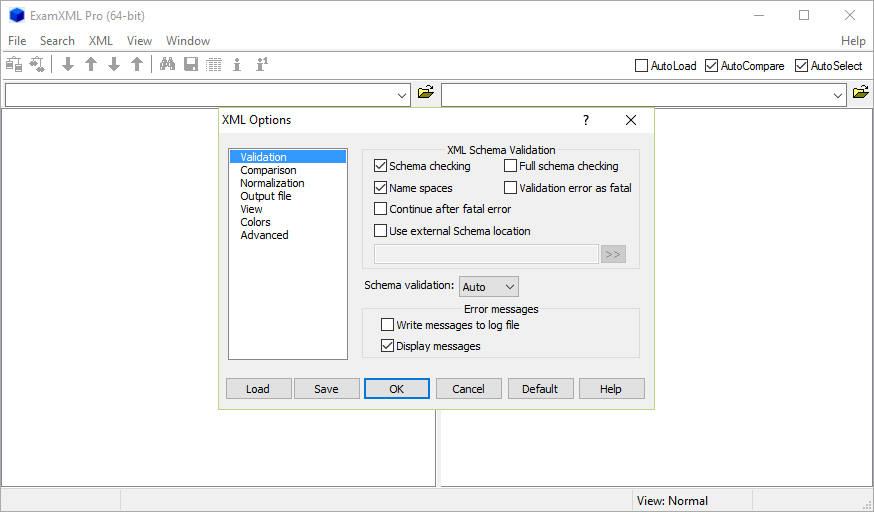The image size is (874, 512).
Task: Check Write messages to log file
Action: click(x=387, y=325)
